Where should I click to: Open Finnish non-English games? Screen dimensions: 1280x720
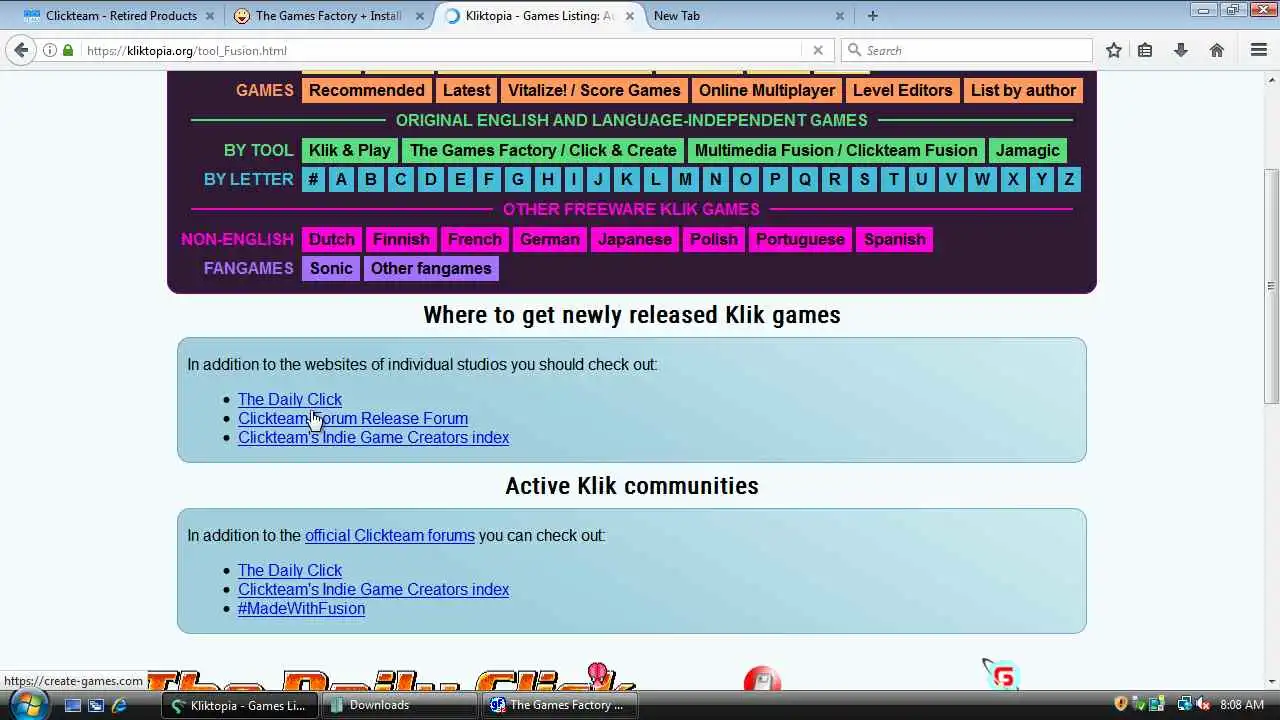(401, 239)
